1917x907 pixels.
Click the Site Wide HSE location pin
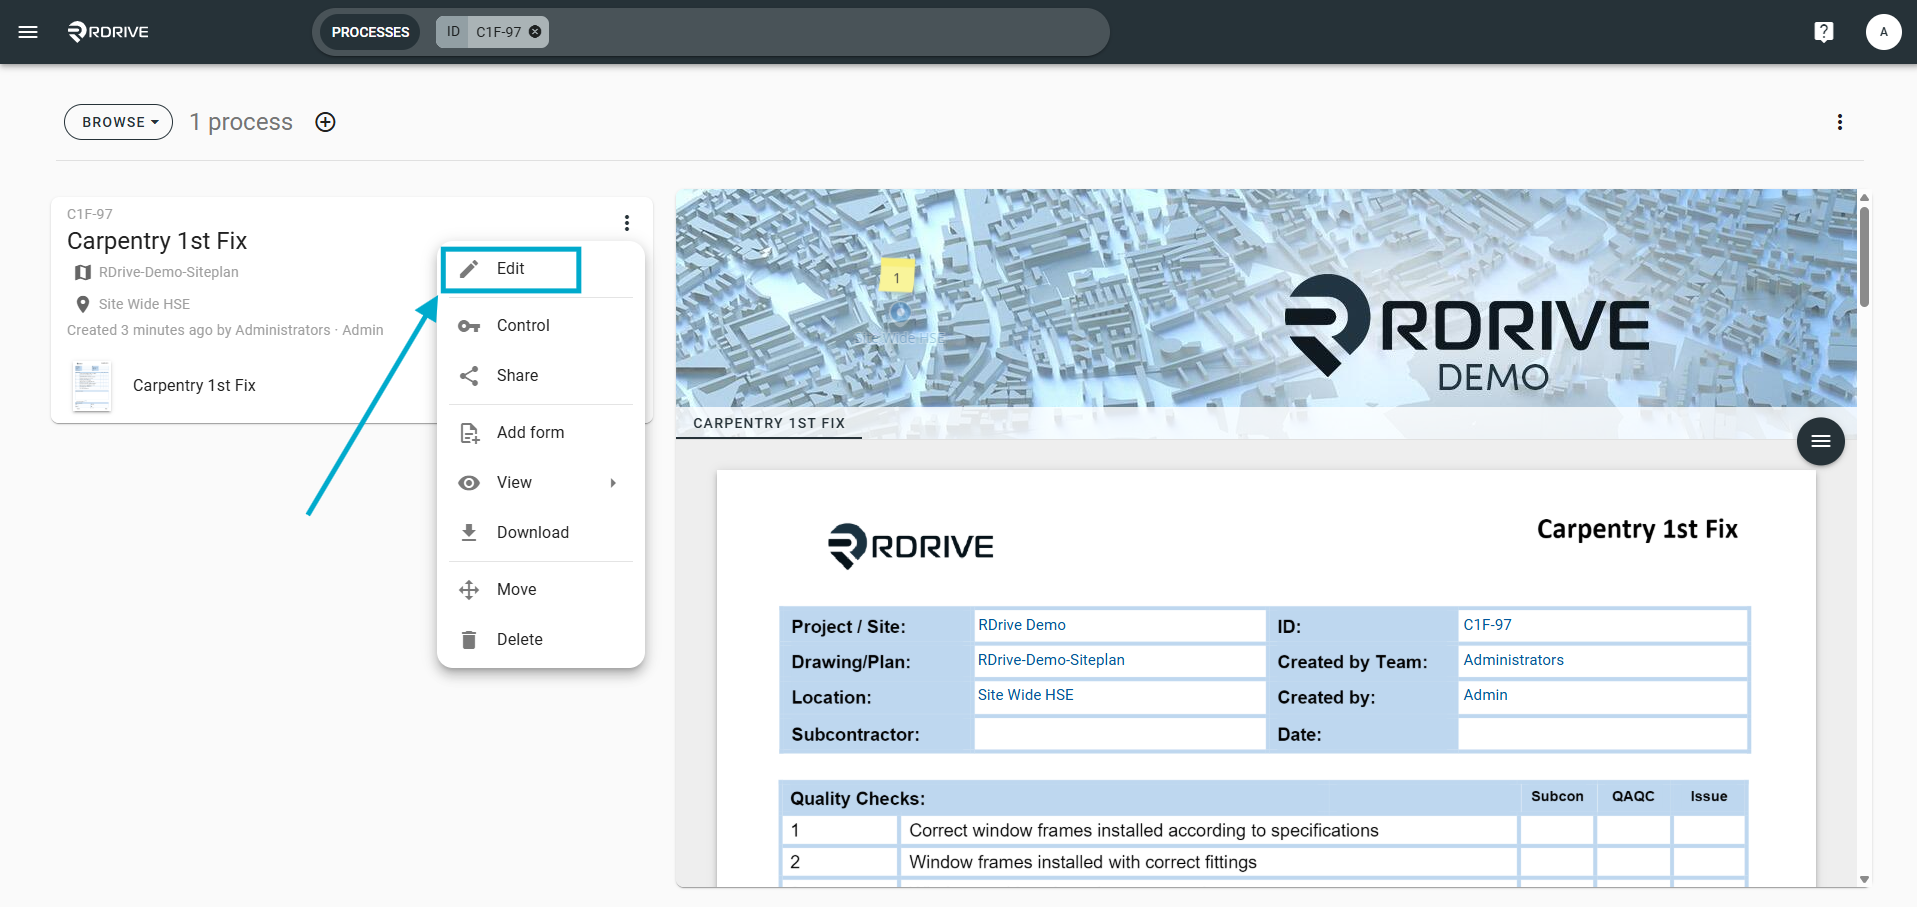(x=83, y=304)
